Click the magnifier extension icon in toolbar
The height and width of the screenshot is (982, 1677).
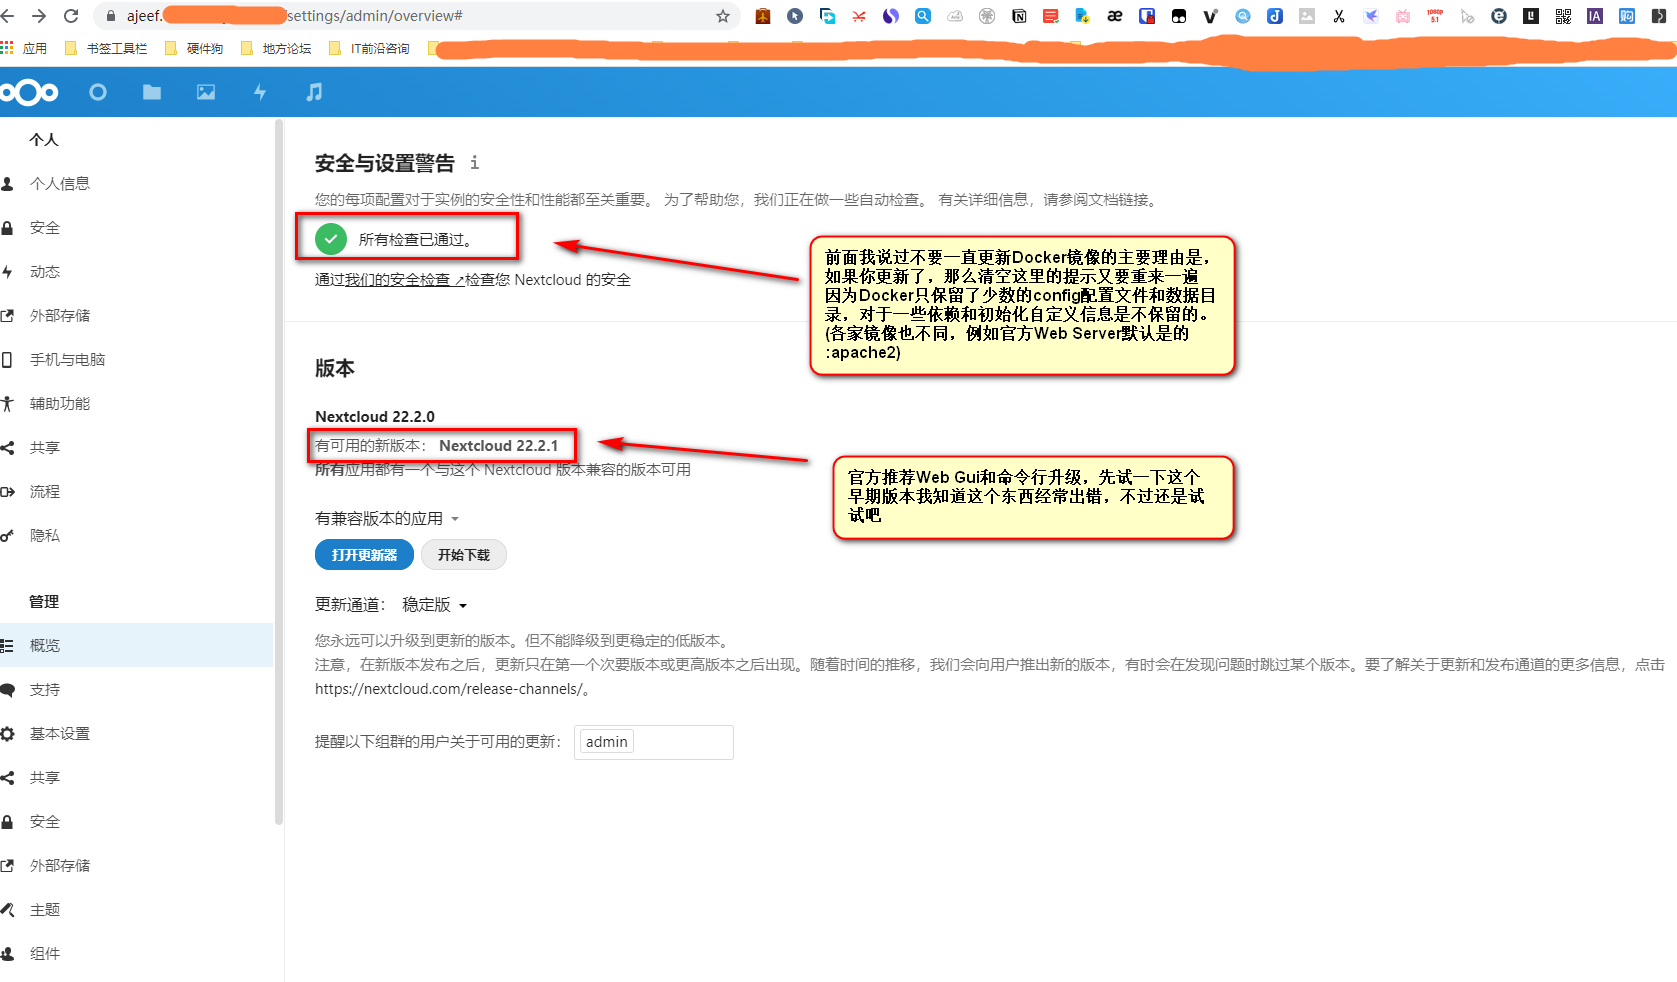pos(923,16)
